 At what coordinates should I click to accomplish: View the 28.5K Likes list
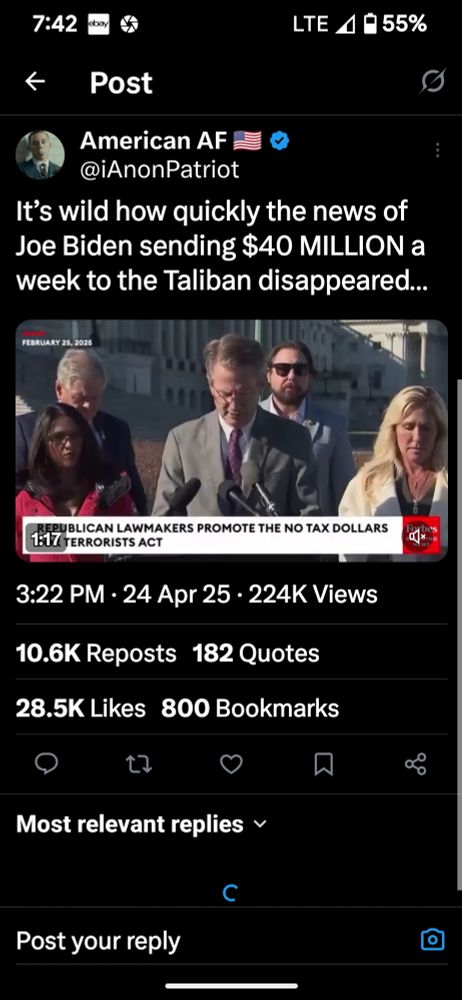tap(80, 708)
